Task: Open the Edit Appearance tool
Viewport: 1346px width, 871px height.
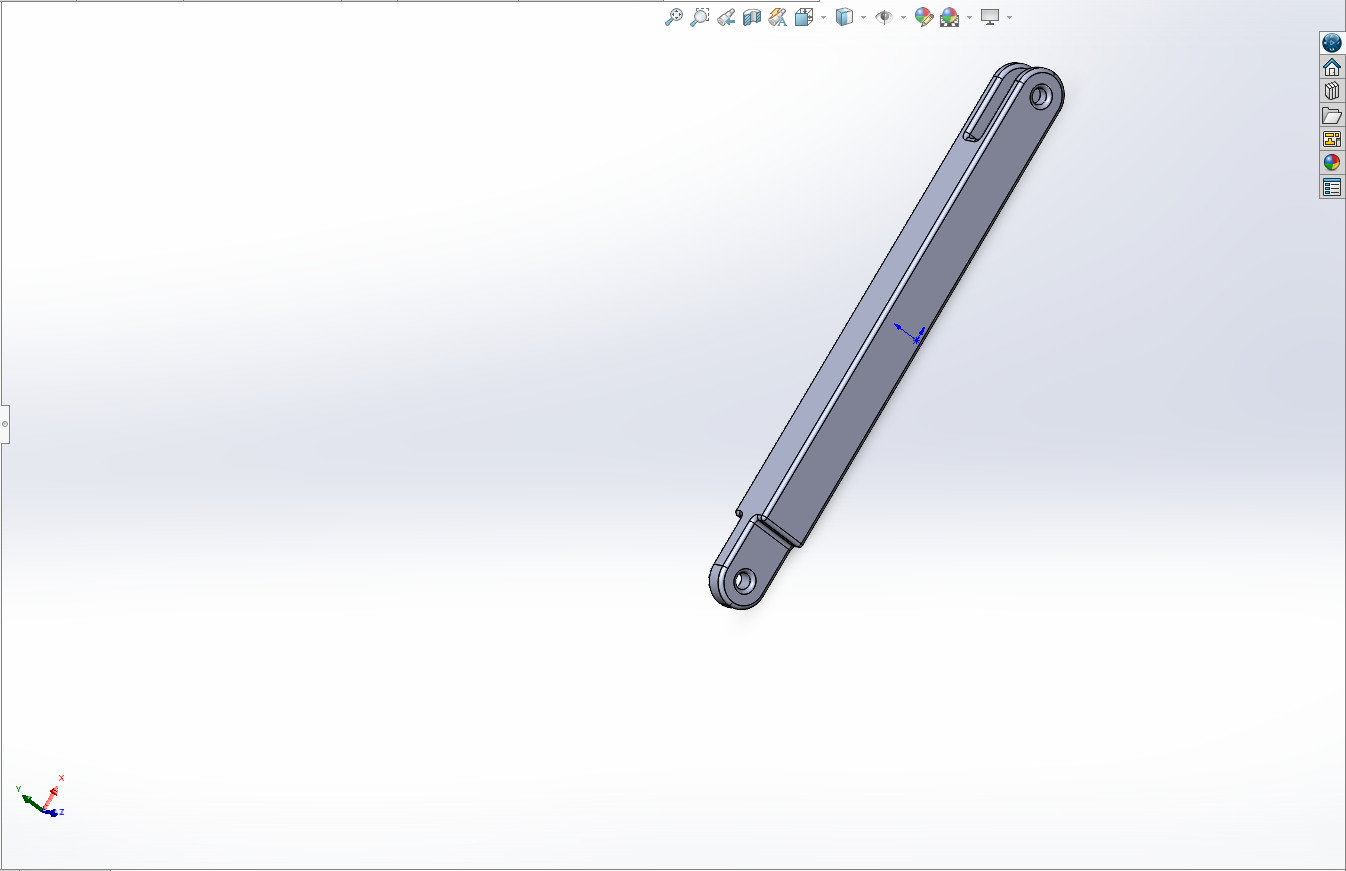Action: pyautogui.click(x=923, y=17)
